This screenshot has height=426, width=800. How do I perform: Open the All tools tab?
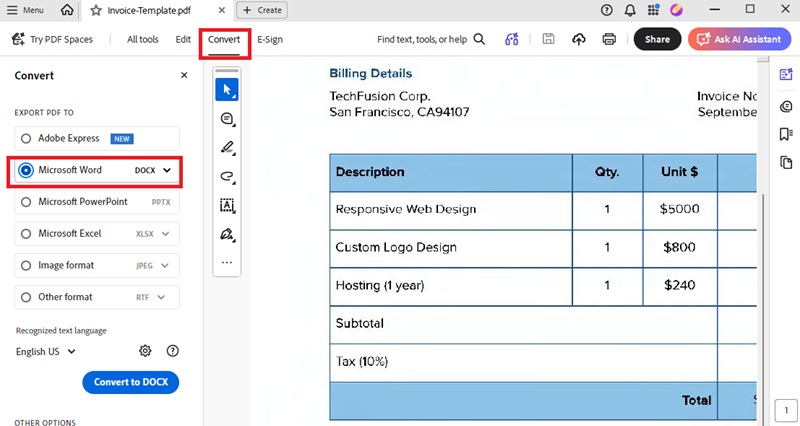(x=142, y=39)
